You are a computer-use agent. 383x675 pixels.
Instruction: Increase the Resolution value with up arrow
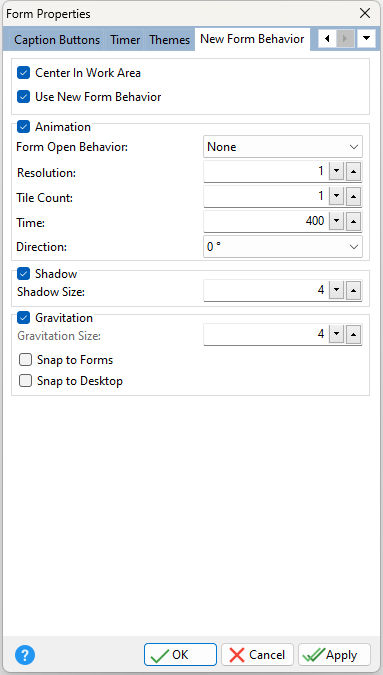[353, 172]
